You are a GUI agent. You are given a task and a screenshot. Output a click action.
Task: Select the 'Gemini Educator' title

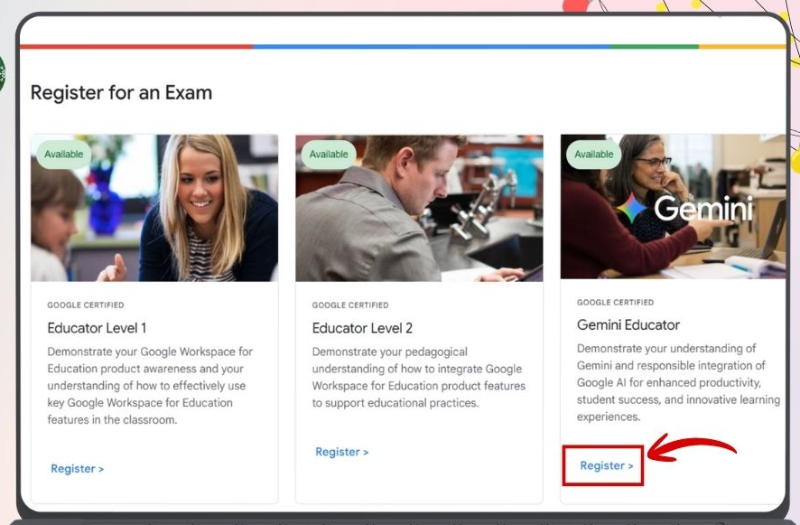point(628,325)
